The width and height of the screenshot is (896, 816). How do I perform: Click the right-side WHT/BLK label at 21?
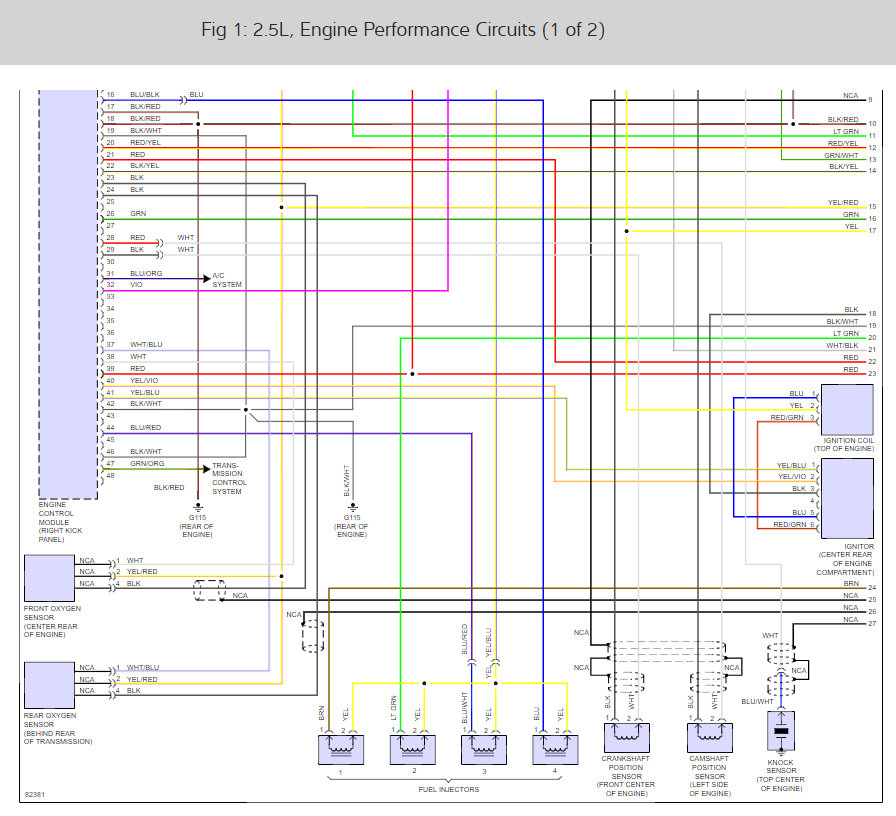842,346
